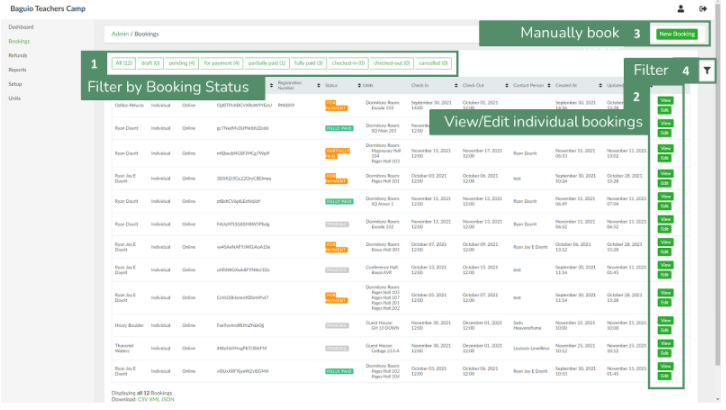Open the filter funnel icon
The width and height of the screenshot is (726, 410).
point(707,71)
